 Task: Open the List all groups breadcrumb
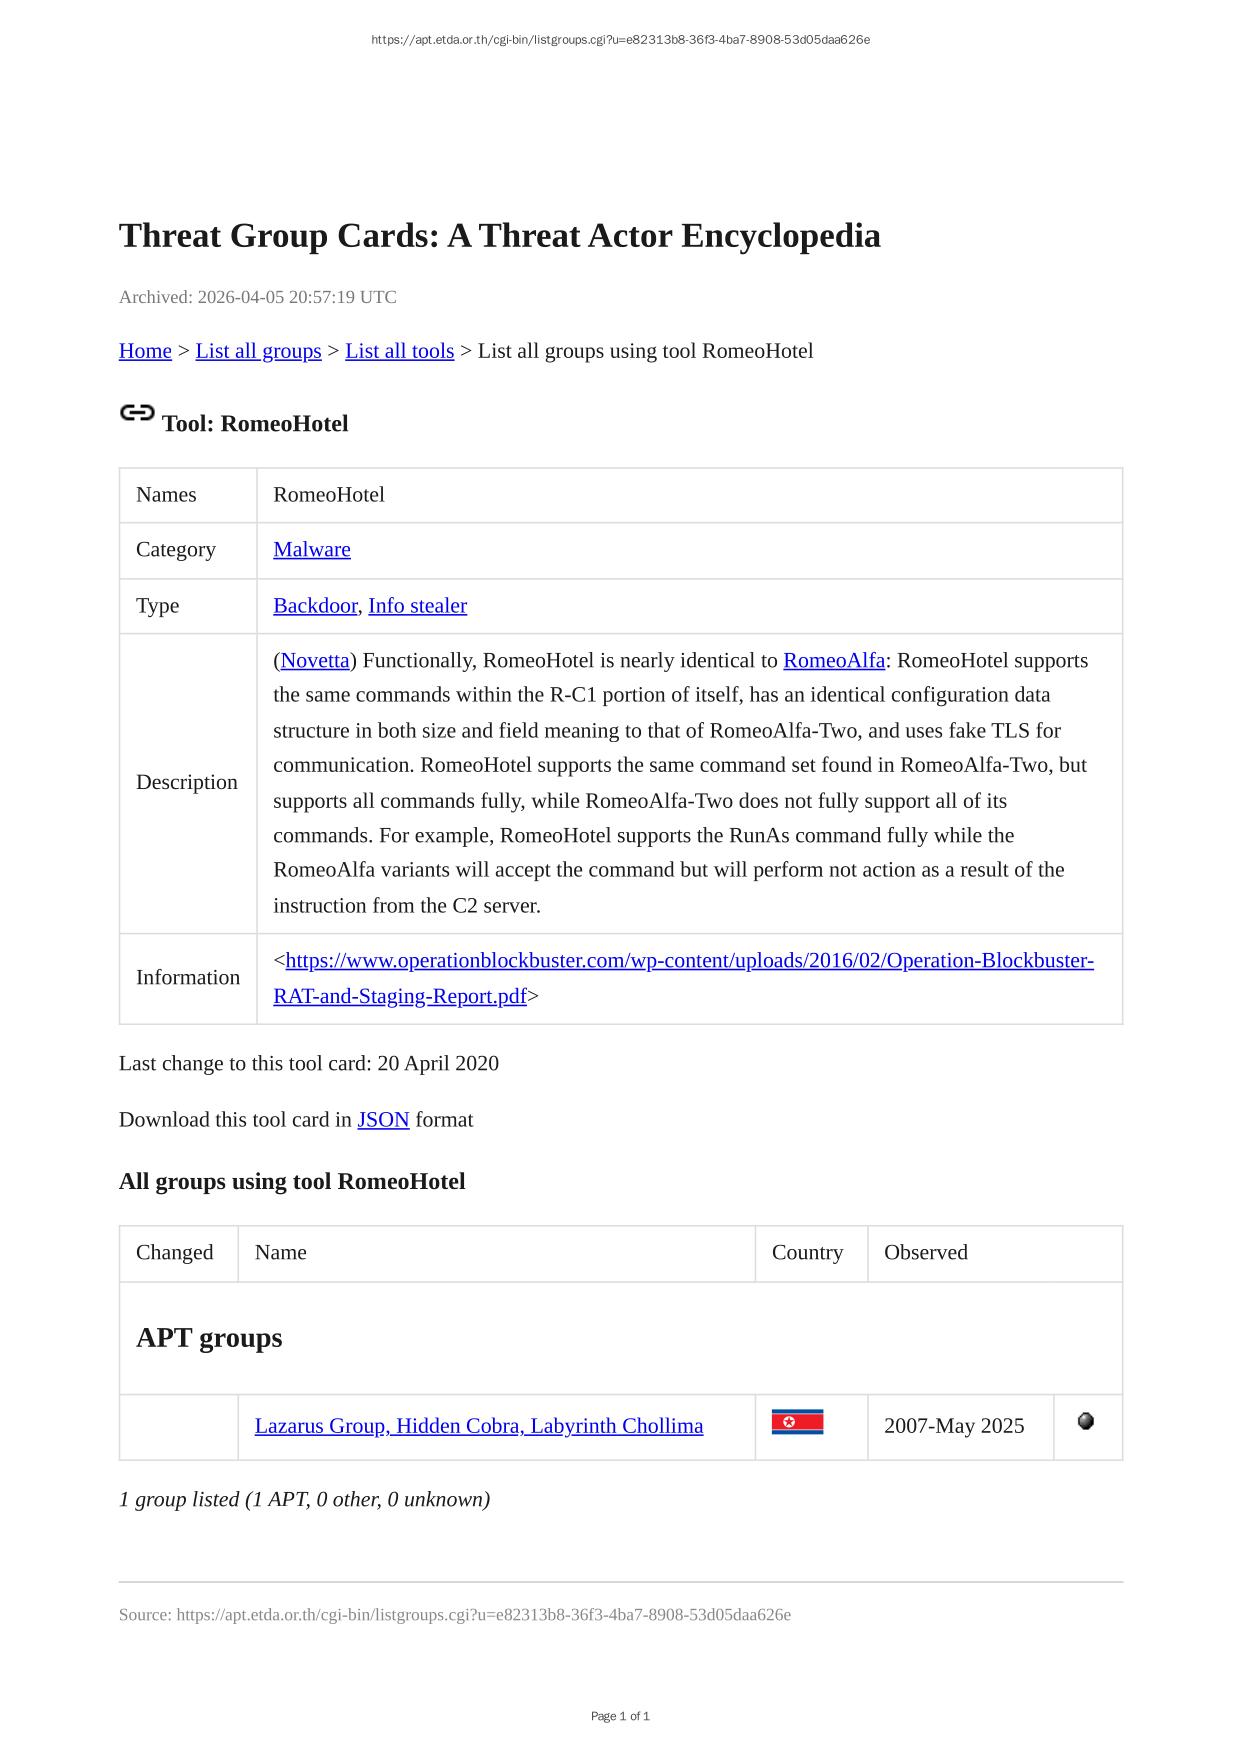click(x=258, y=351)
